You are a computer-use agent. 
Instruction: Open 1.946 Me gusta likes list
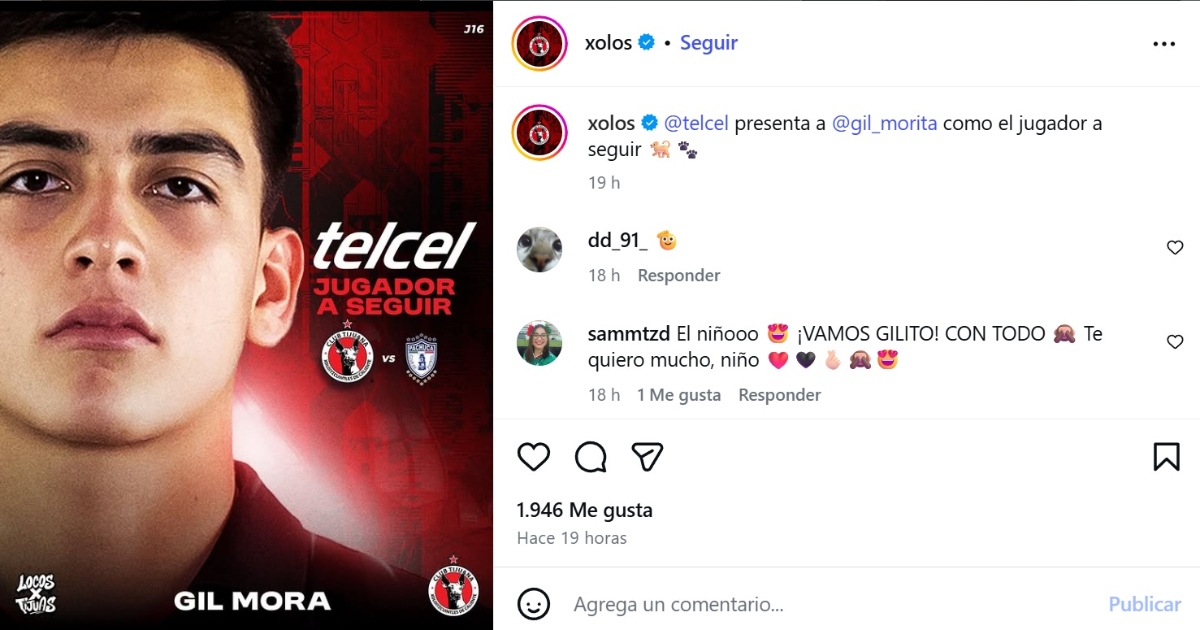click(x=585, y=510)
